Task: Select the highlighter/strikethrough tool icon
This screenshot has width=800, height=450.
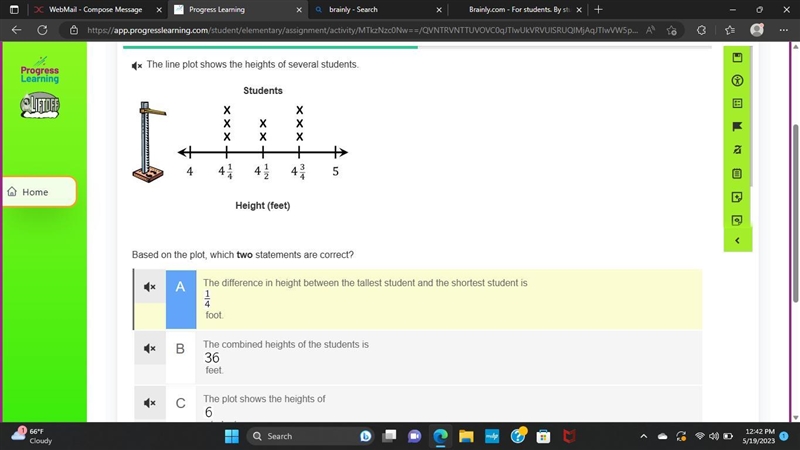Action: pyautogui.click(x=737, y=150)
